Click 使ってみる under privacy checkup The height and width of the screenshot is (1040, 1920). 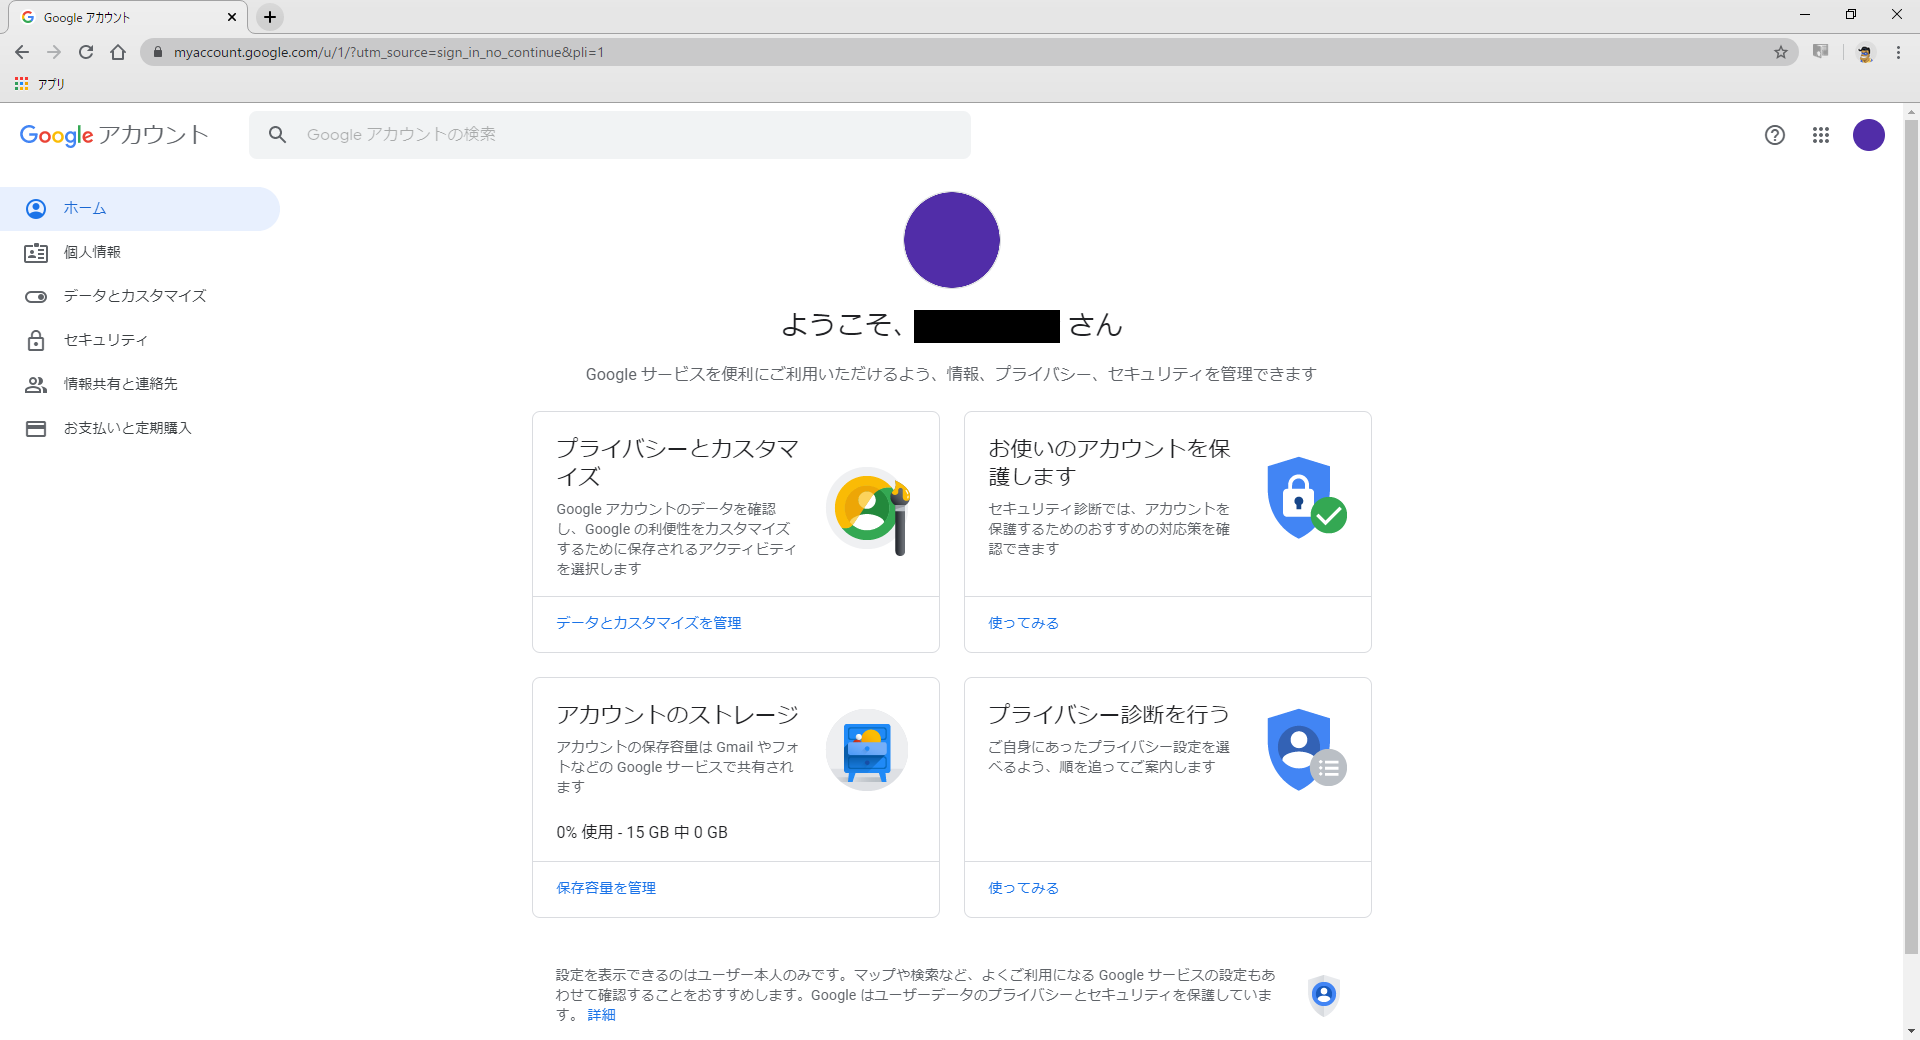(x=1023, y=888)
